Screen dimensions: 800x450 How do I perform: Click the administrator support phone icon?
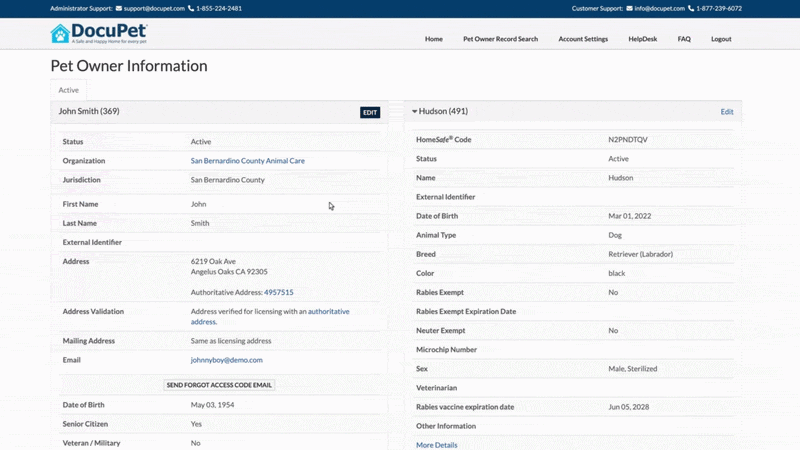click(191, 8)
